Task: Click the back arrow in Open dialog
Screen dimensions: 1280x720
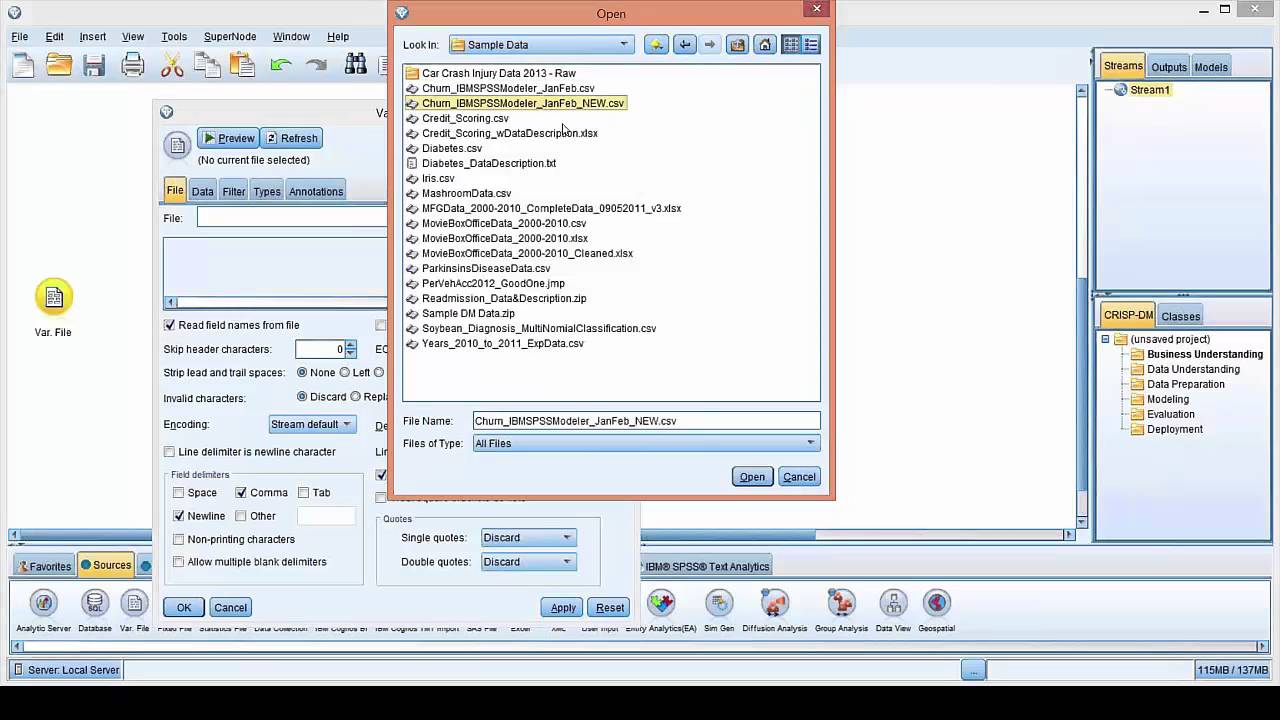Action: tap(685, 45)
